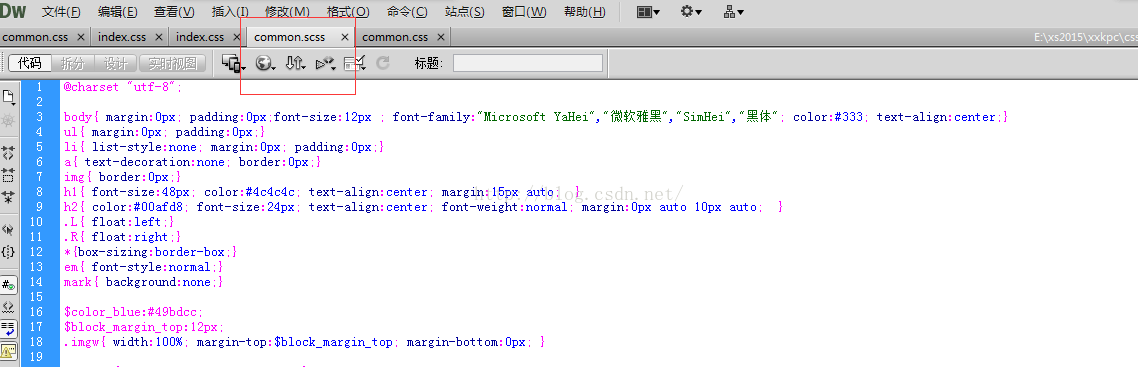Image resolution: width=1138 pixels, height=367 pixels.
Task: Toggle highlight invalid code icon
Action: [9, 308]
